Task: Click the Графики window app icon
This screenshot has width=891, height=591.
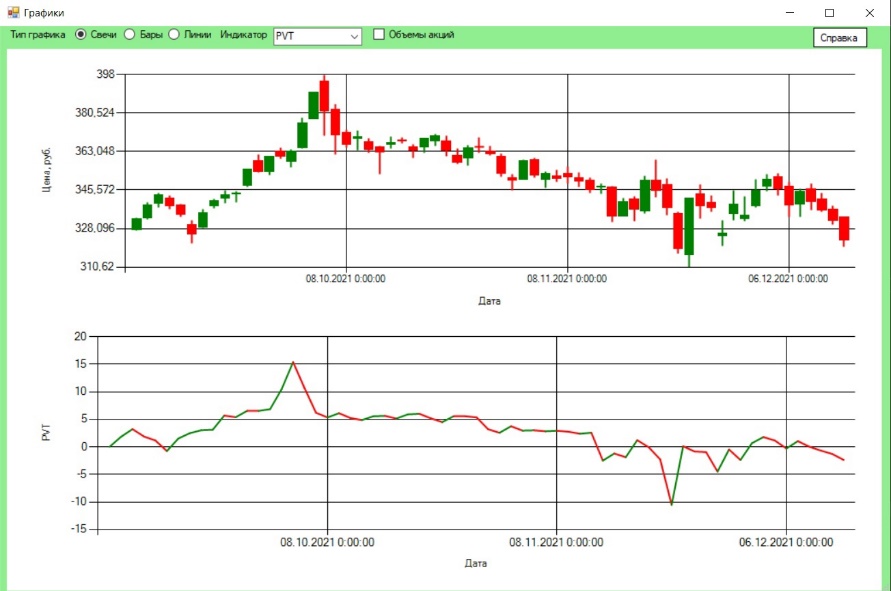Action: tap(13, 12)
